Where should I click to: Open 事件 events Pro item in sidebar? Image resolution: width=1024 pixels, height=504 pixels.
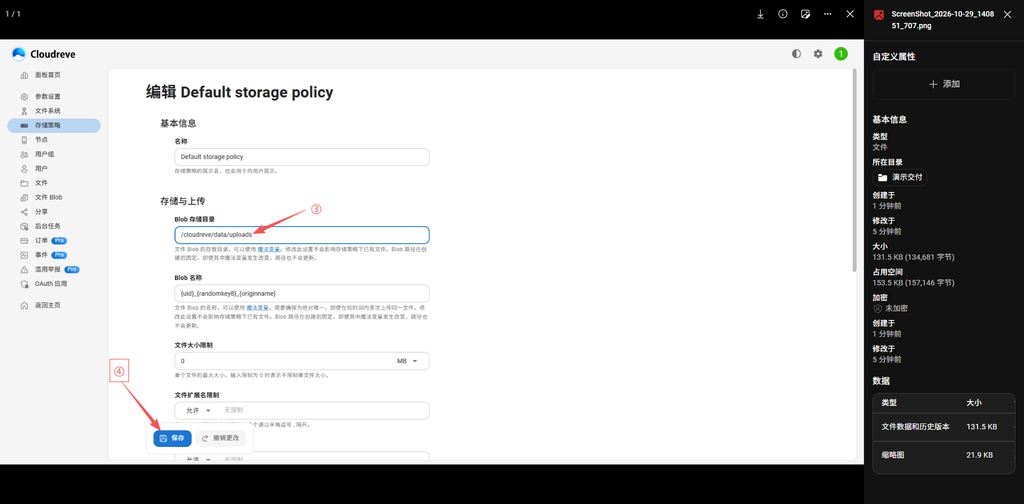(x=54, y=255)
